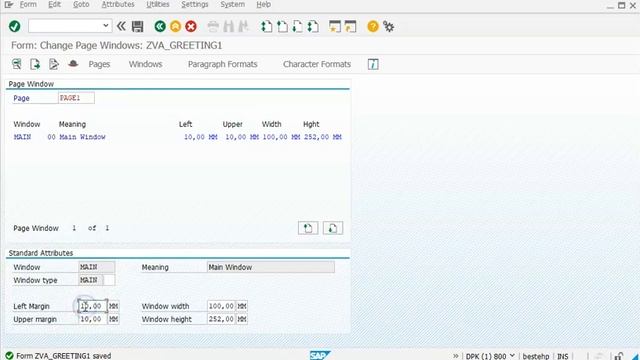Open the Attributes menu
The width and height of the screenshot is (640, 360).
point(118,4)
